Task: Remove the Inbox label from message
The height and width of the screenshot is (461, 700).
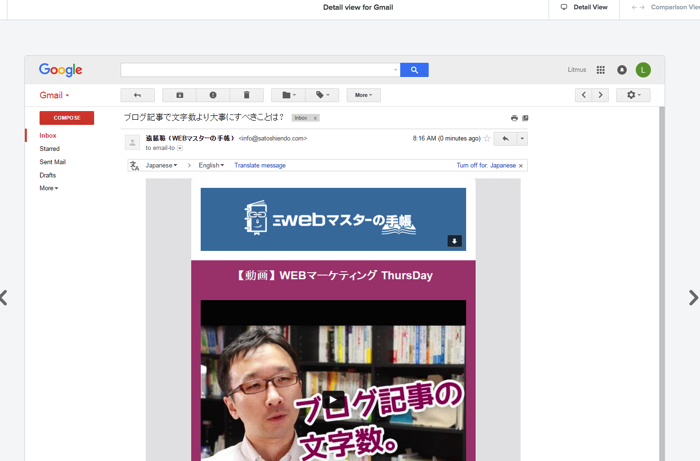Action: coord(315,118)
